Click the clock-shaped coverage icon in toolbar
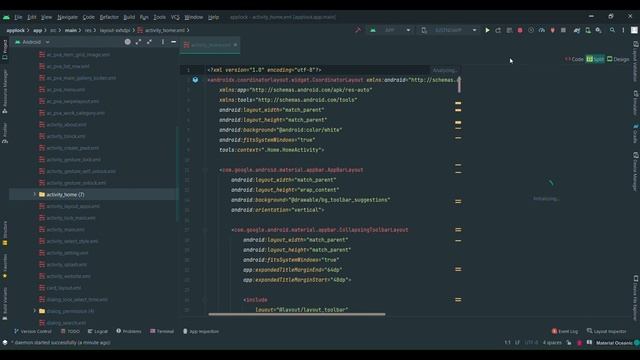 [531, 30]
